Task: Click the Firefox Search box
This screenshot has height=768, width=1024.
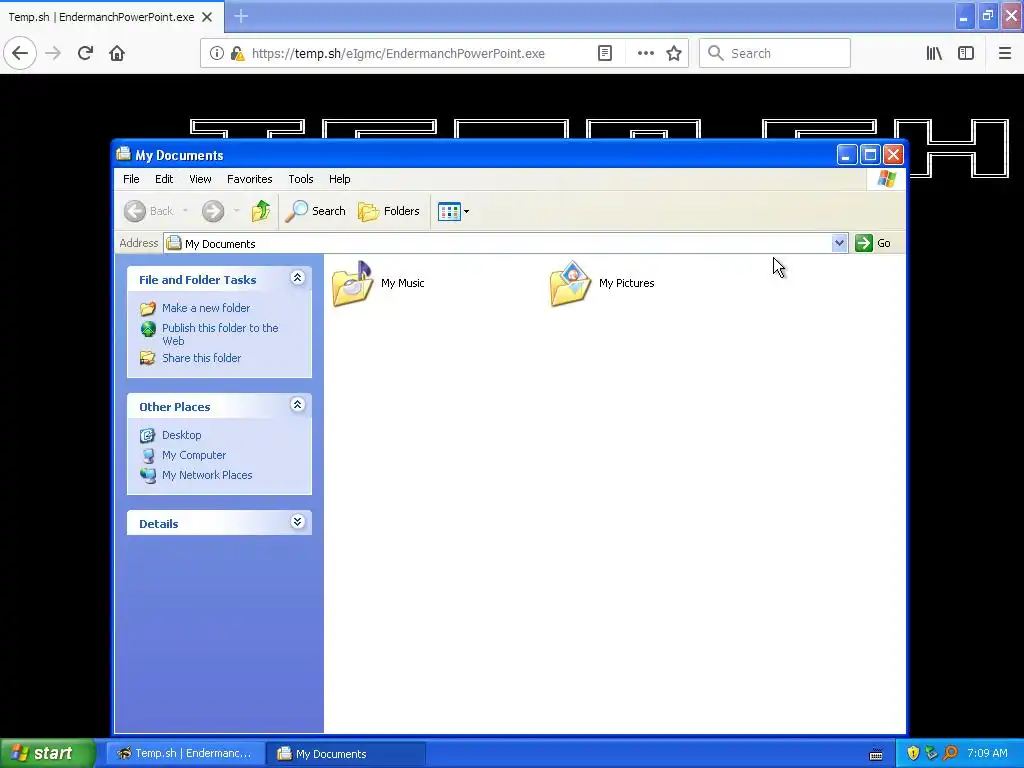Action: coord(775,53)
